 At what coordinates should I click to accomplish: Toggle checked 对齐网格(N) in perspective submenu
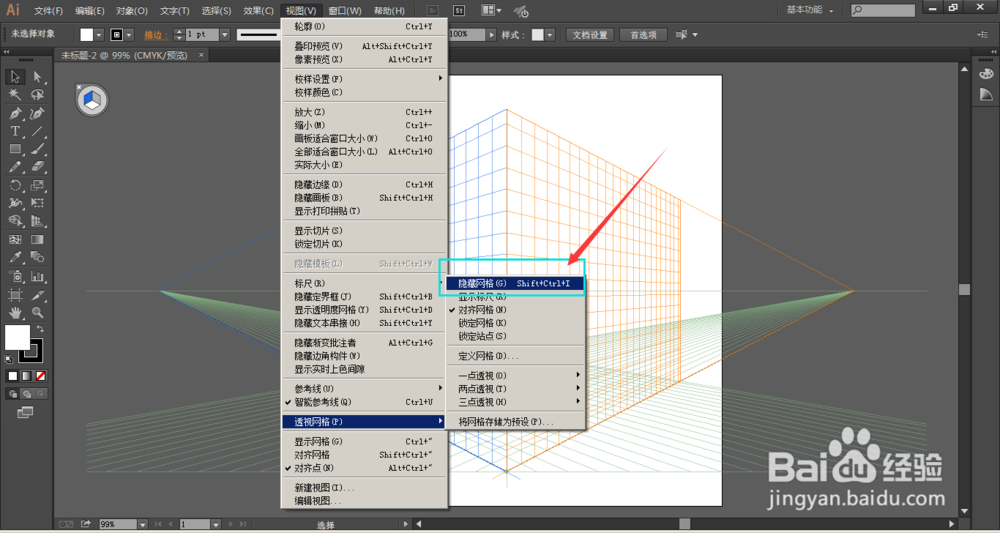(x=515, y=310)
